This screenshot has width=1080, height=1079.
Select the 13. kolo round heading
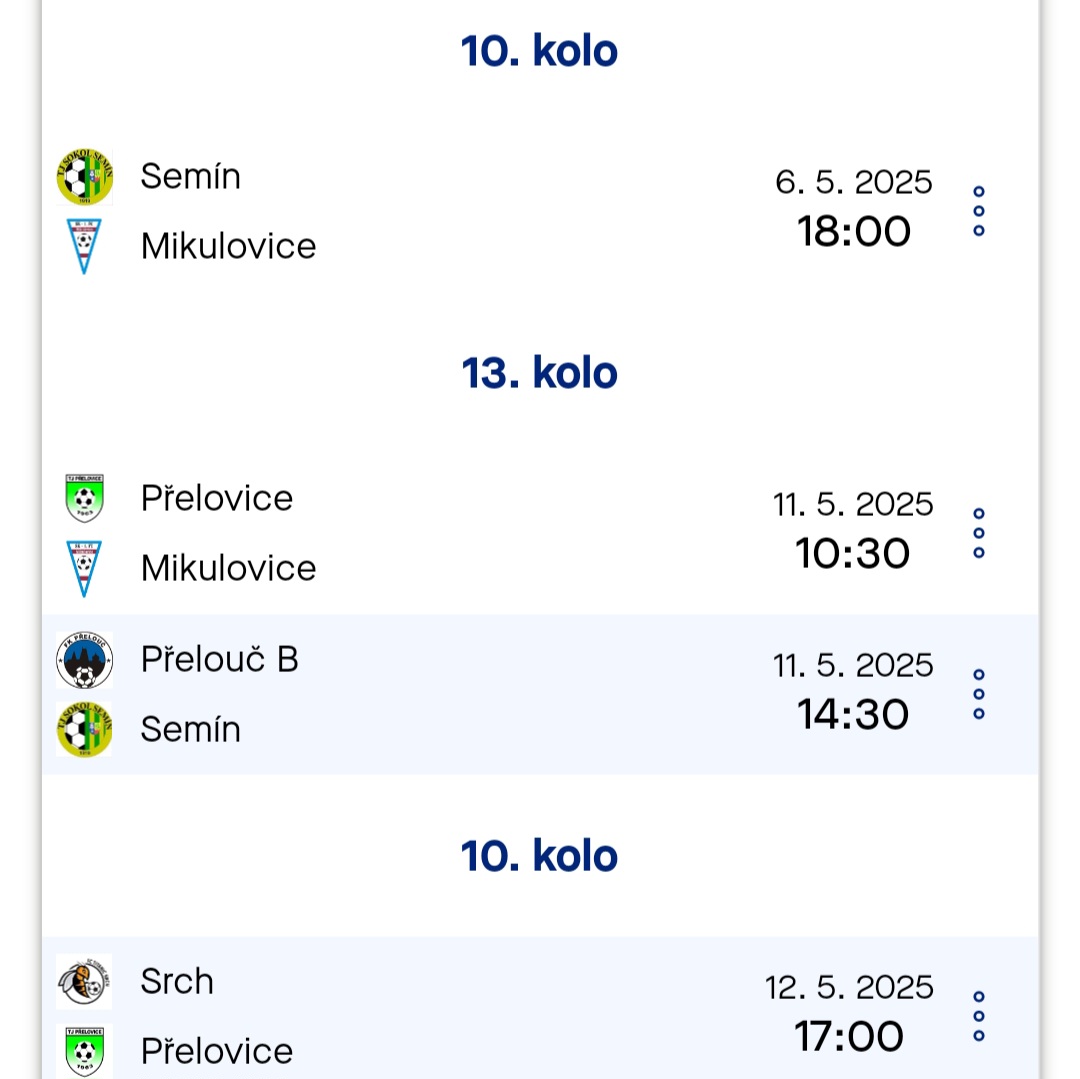point(539,373)
